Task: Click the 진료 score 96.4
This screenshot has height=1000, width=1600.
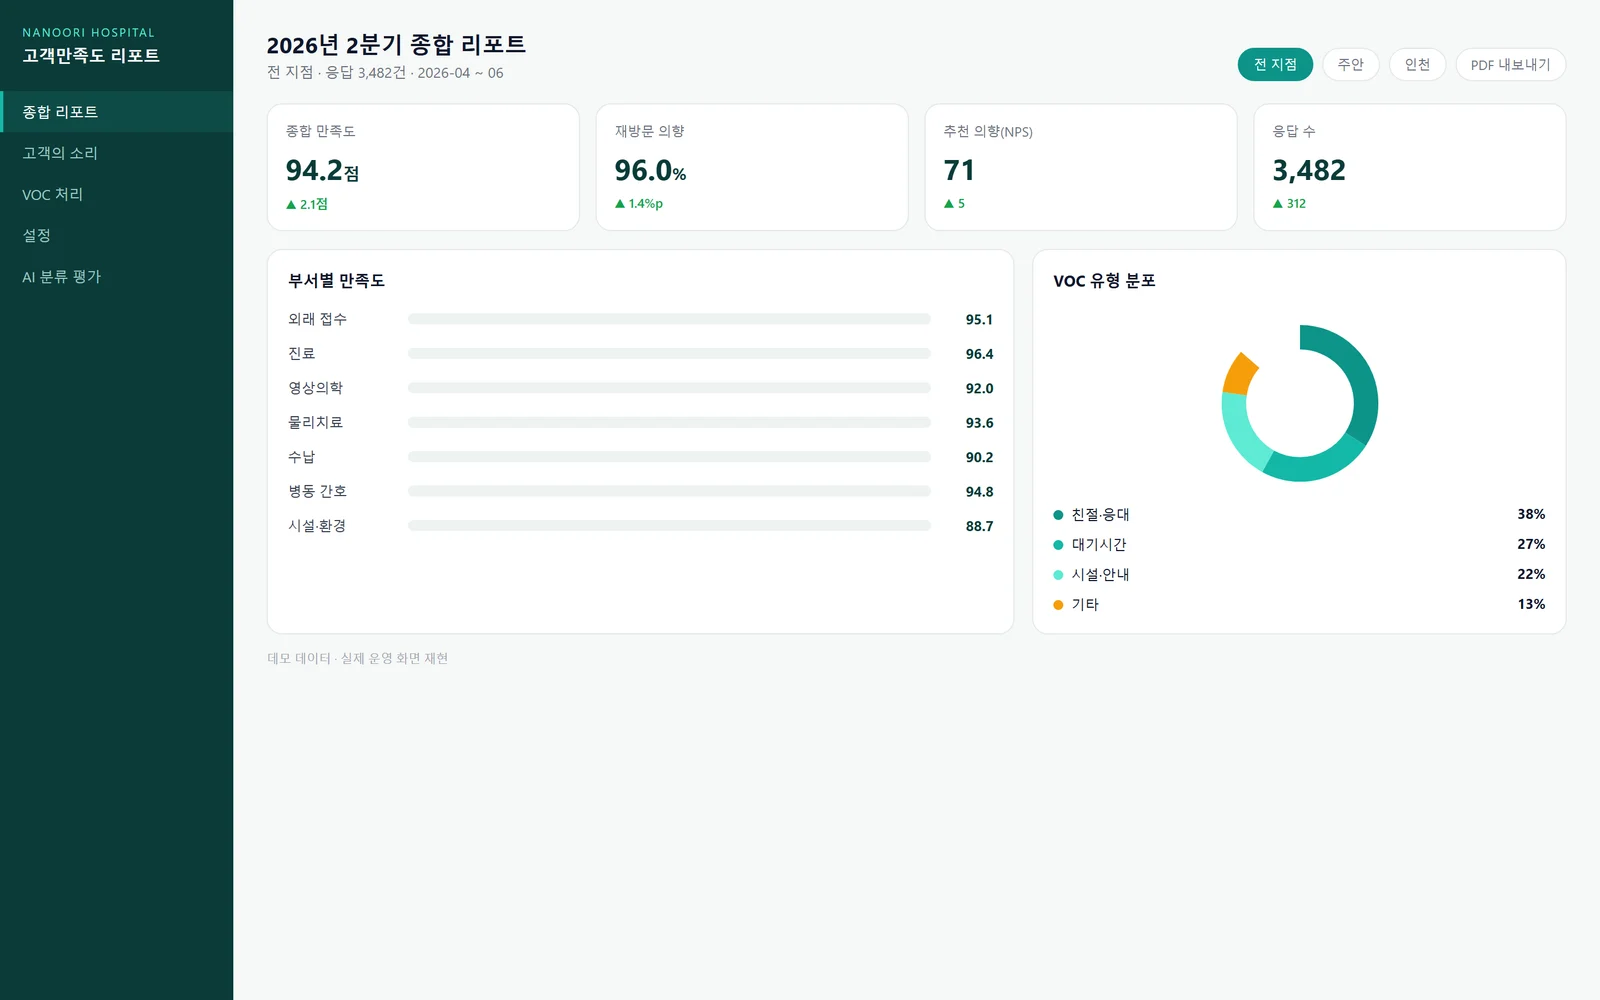Action: click(979, 354)
